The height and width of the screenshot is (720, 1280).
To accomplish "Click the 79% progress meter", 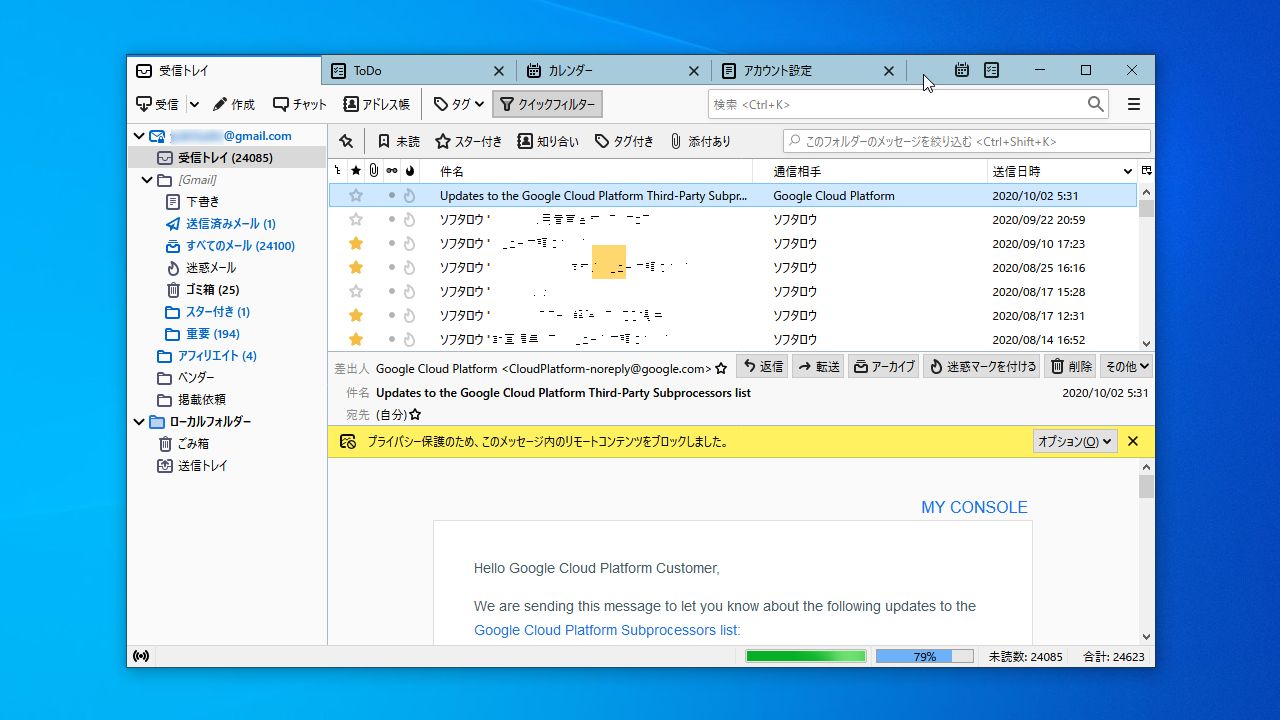I will tap(925, 657).
